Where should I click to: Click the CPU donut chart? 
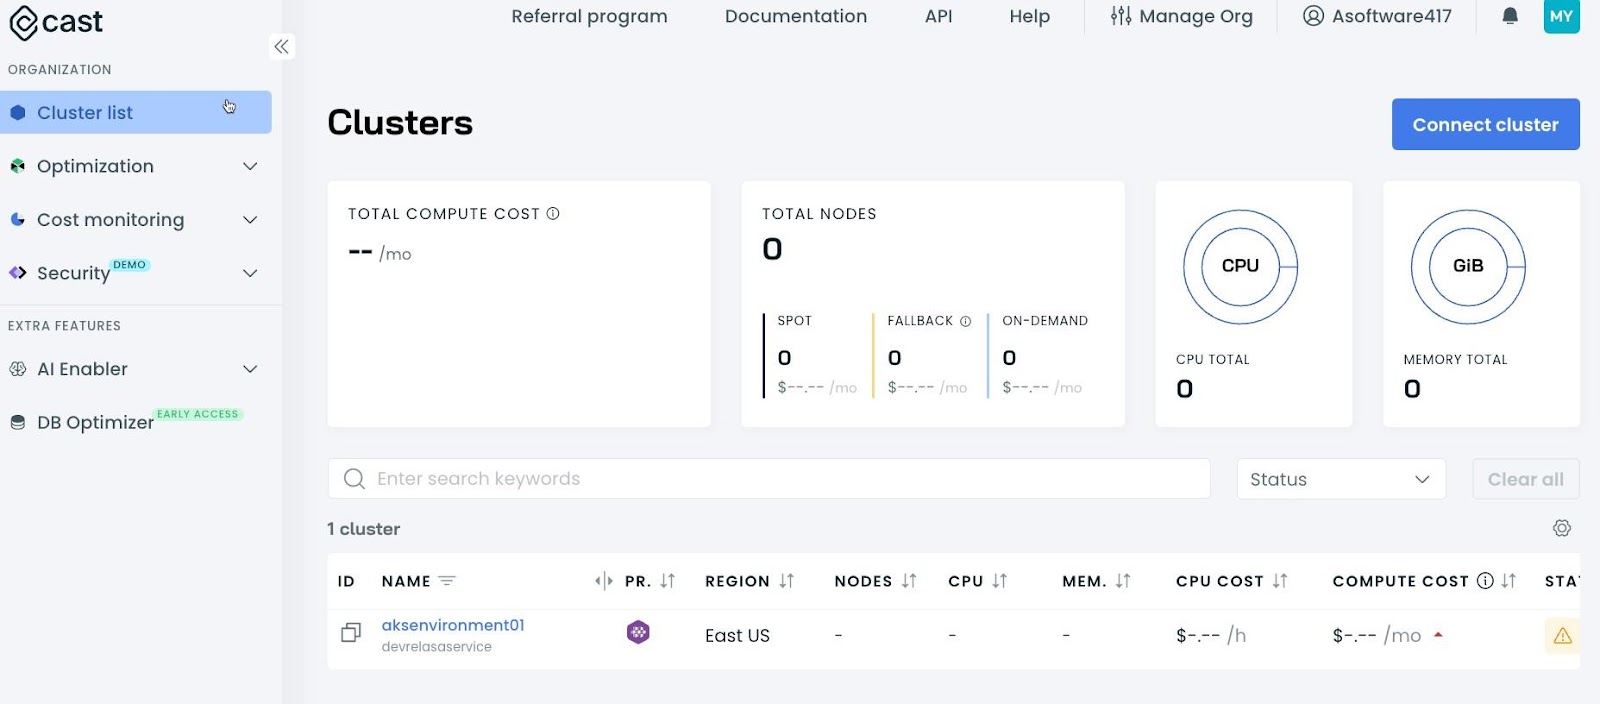click(x=1240, y=266)
